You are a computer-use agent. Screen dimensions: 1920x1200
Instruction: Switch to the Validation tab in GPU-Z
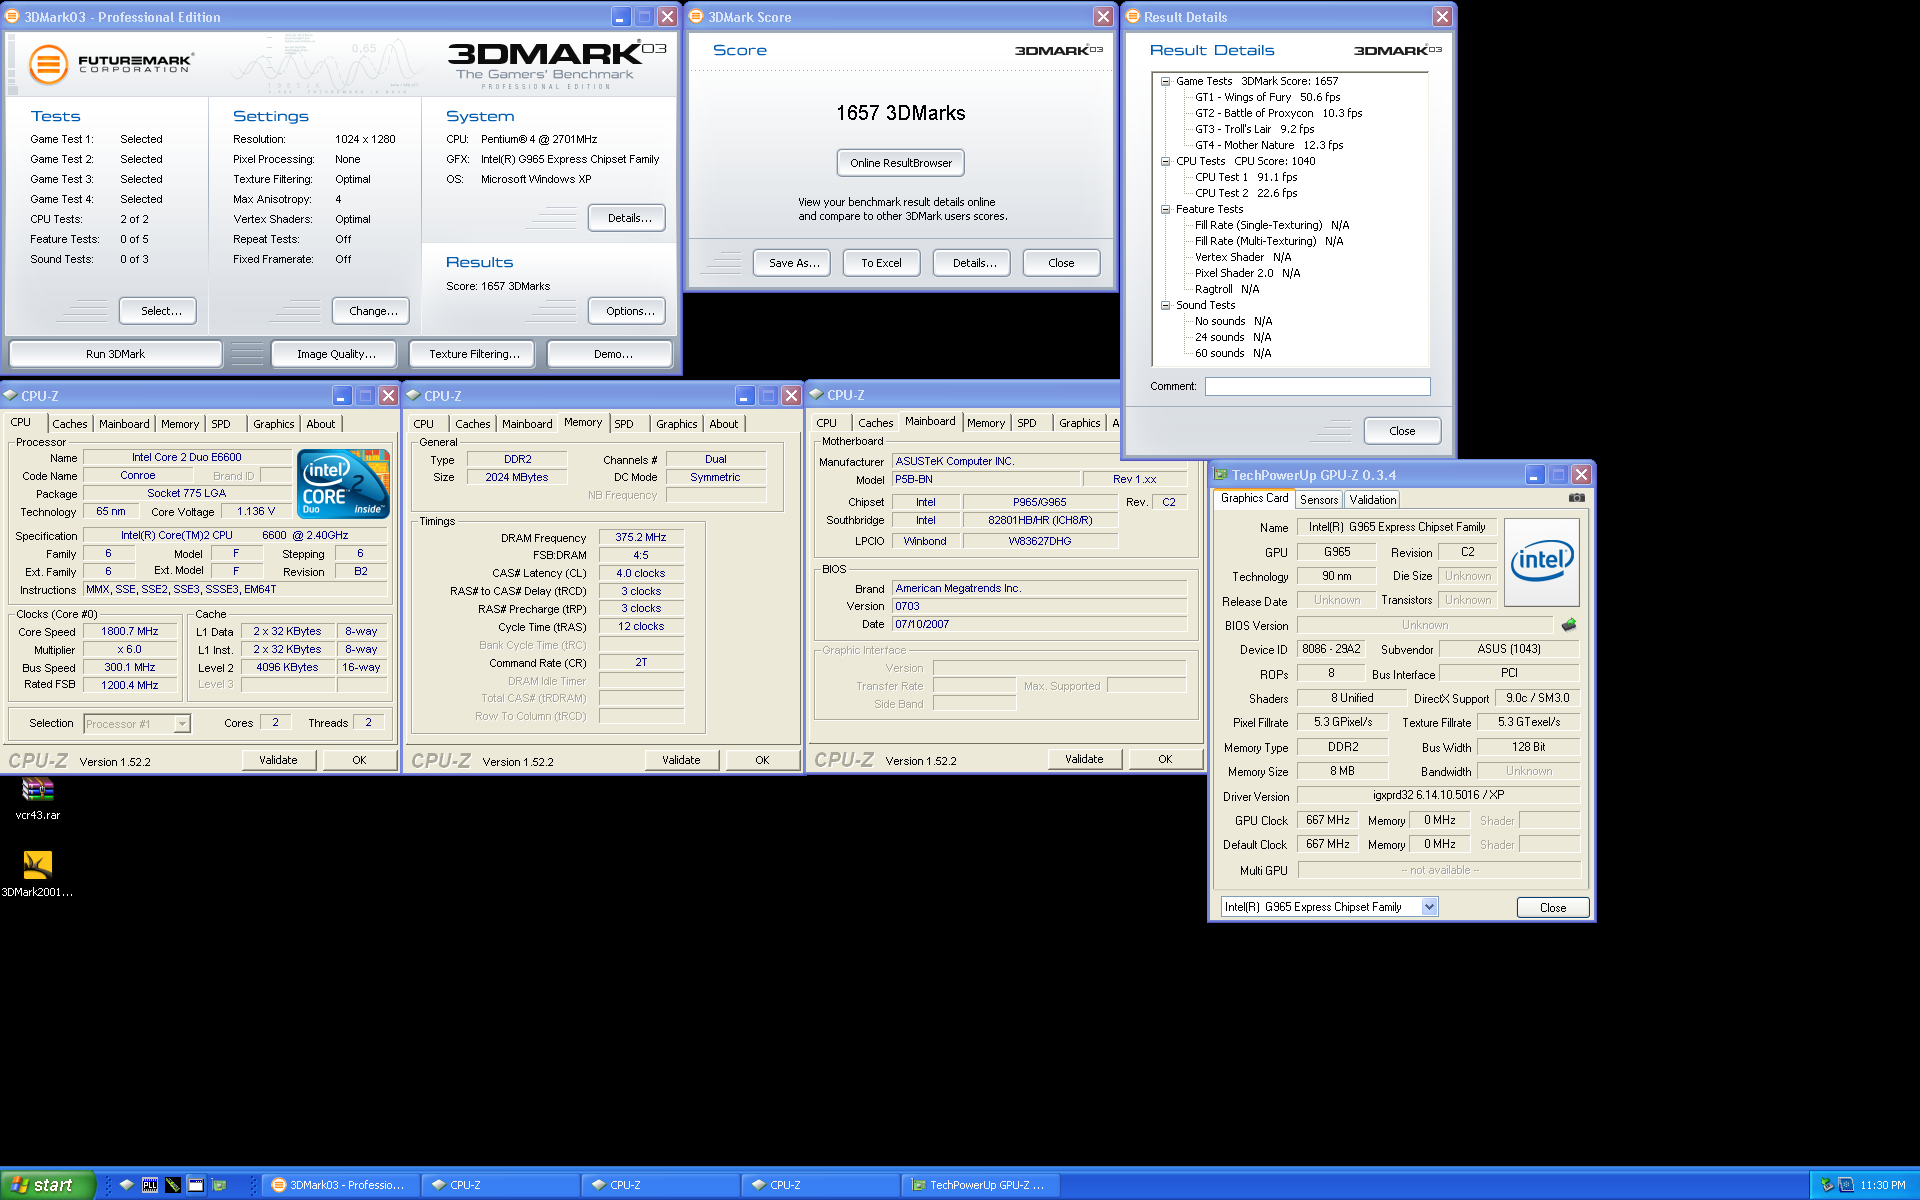(x=1372, y=499)
